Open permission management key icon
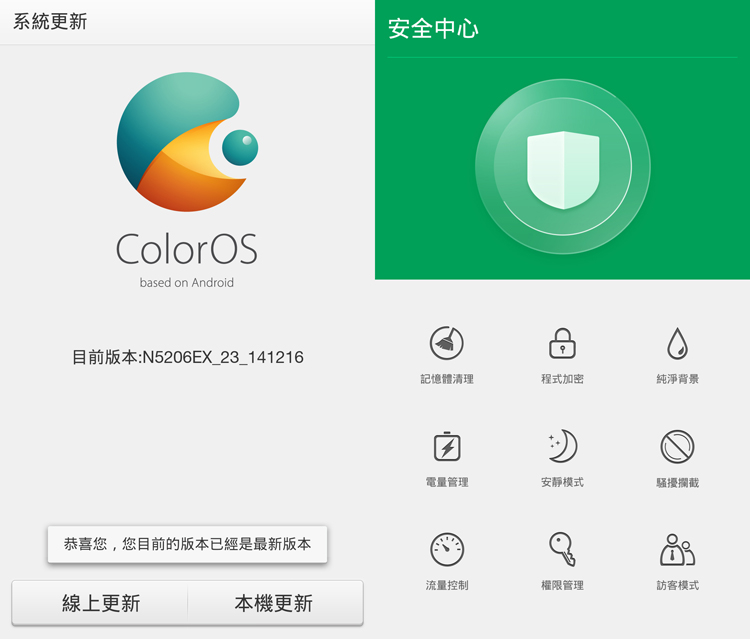 562,549
